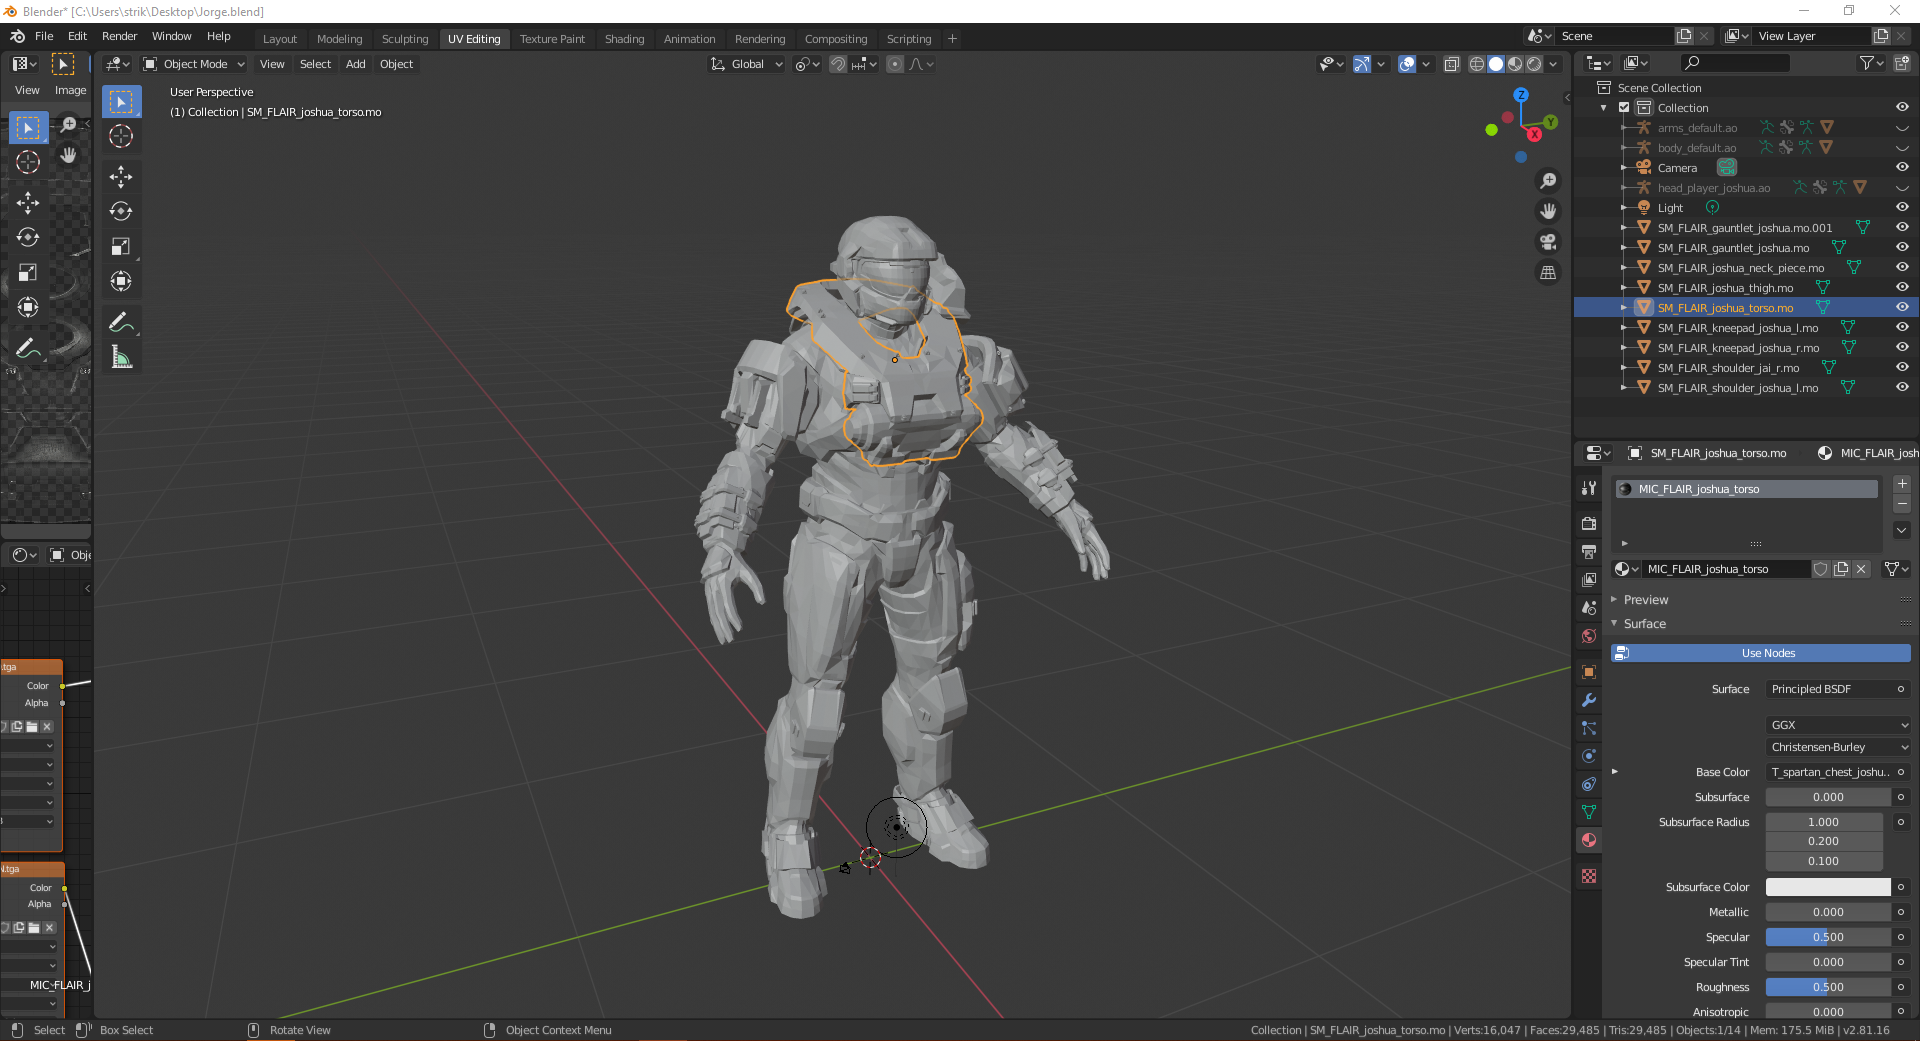This screenshot has width=1920, height=1041.
Task: Open the Object Mode dropdown
Action: (194, 64)
